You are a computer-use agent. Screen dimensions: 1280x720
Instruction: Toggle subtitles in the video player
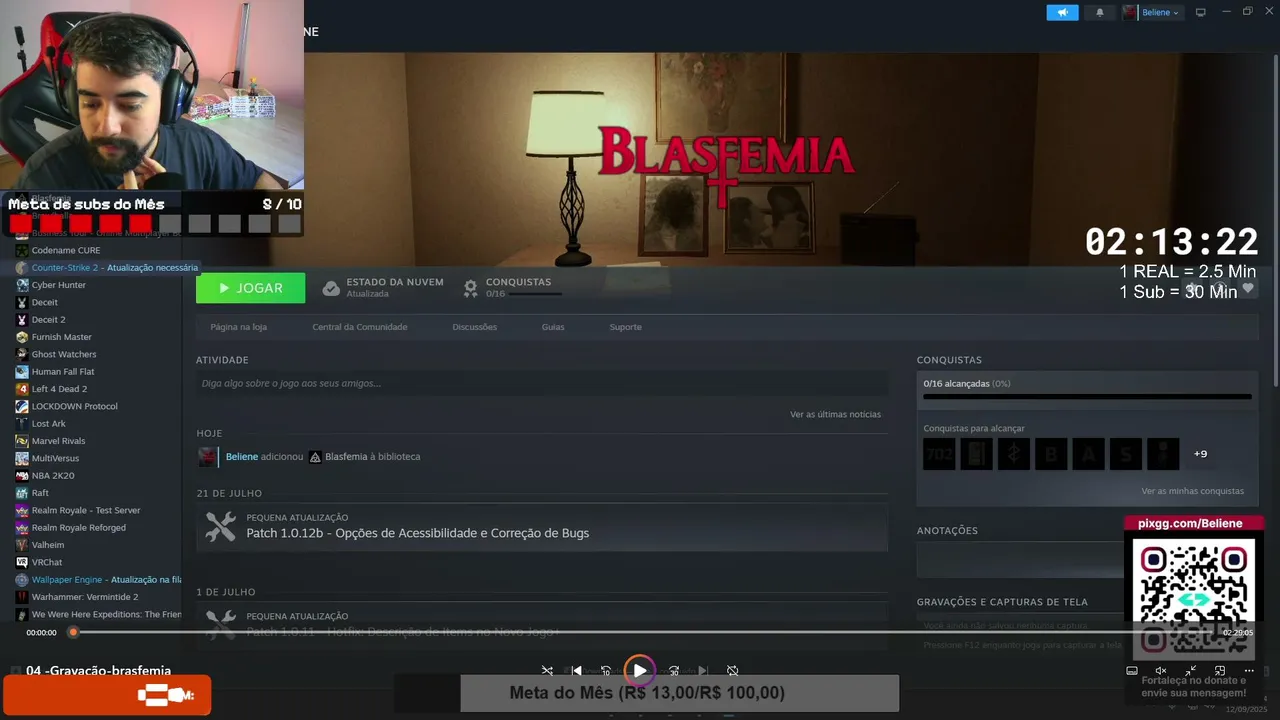pos(1132,671)
